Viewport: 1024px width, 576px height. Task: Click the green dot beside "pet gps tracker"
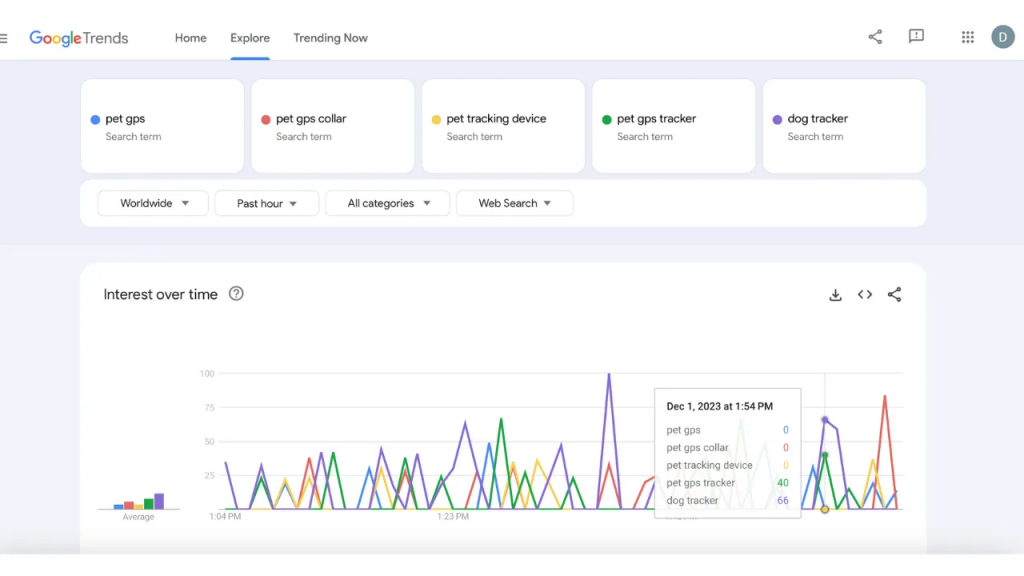click(607, 120)
